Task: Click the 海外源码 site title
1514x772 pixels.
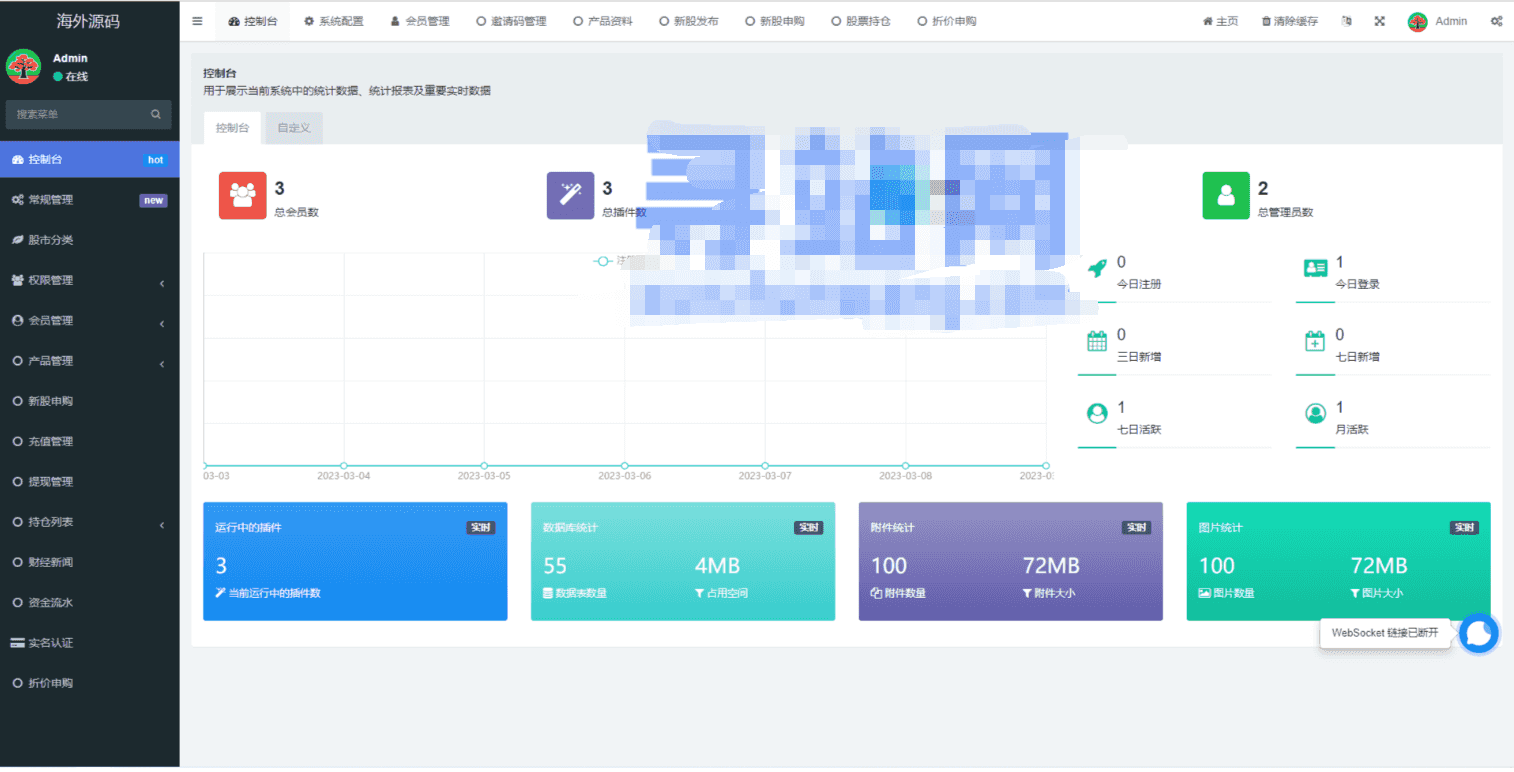Action: tap(89, 21)
